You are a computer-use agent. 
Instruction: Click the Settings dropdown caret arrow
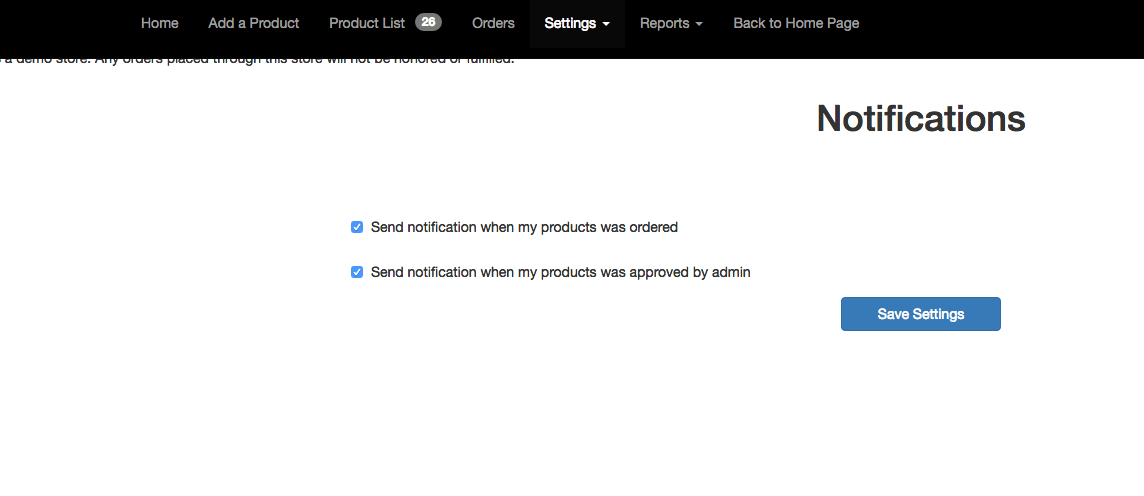(606, 24)
